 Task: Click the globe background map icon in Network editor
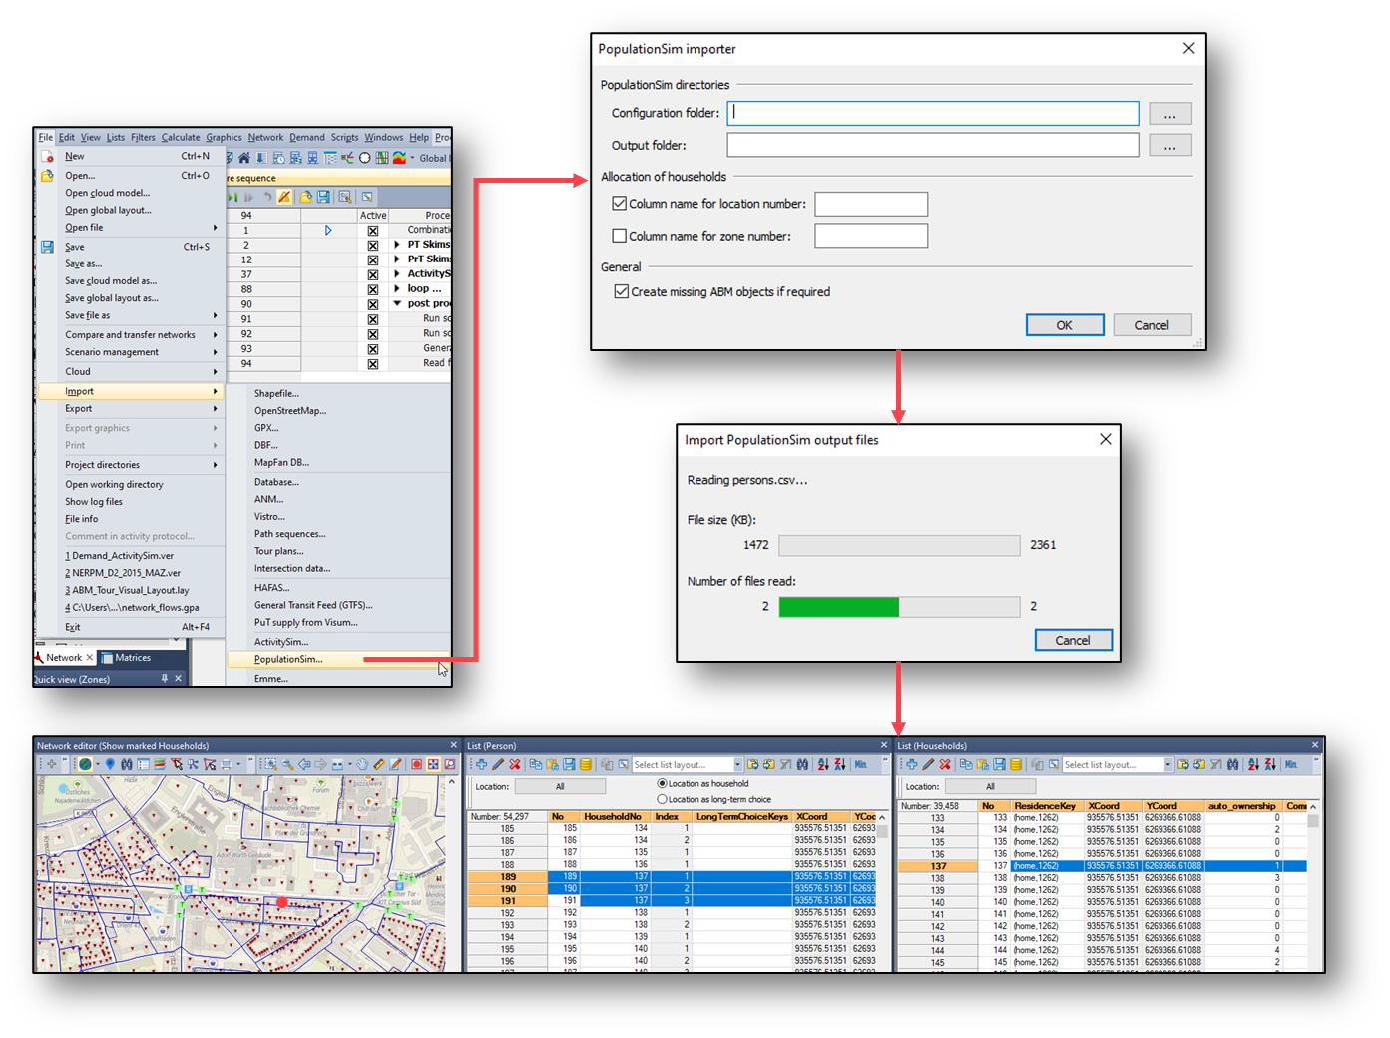(x=85, y=764)
